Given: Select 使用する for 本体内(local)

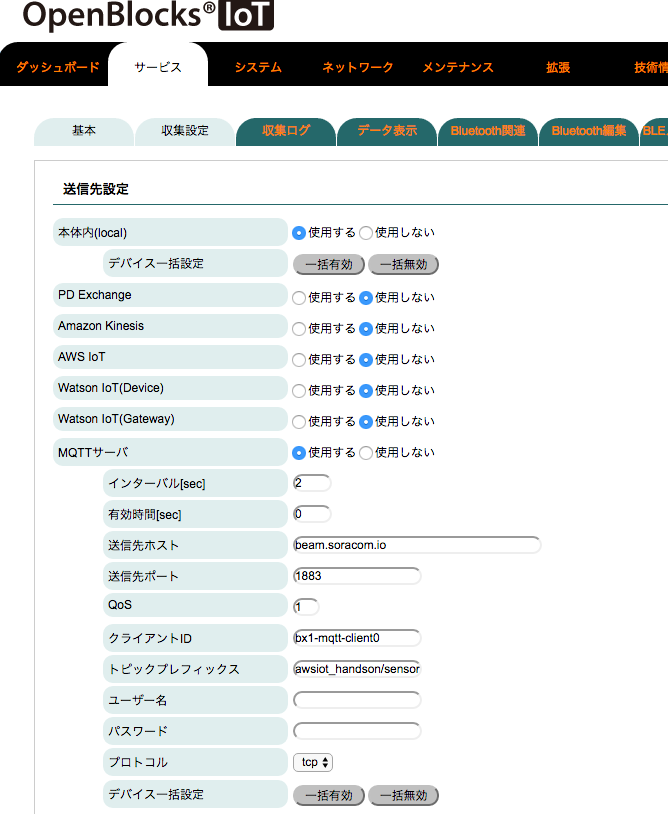Looking at the screenshot, I should [x=298, y=233].
